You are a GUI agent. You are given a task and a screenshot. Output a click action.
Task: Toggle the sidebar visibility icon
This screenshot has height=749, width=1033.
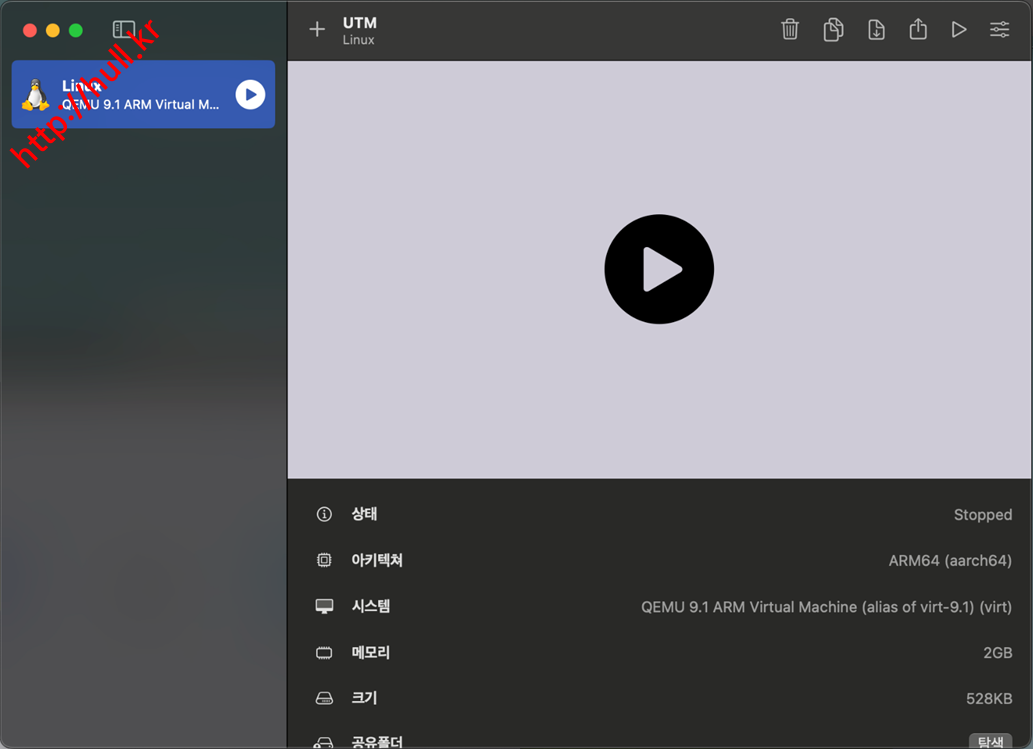(124, 30)
